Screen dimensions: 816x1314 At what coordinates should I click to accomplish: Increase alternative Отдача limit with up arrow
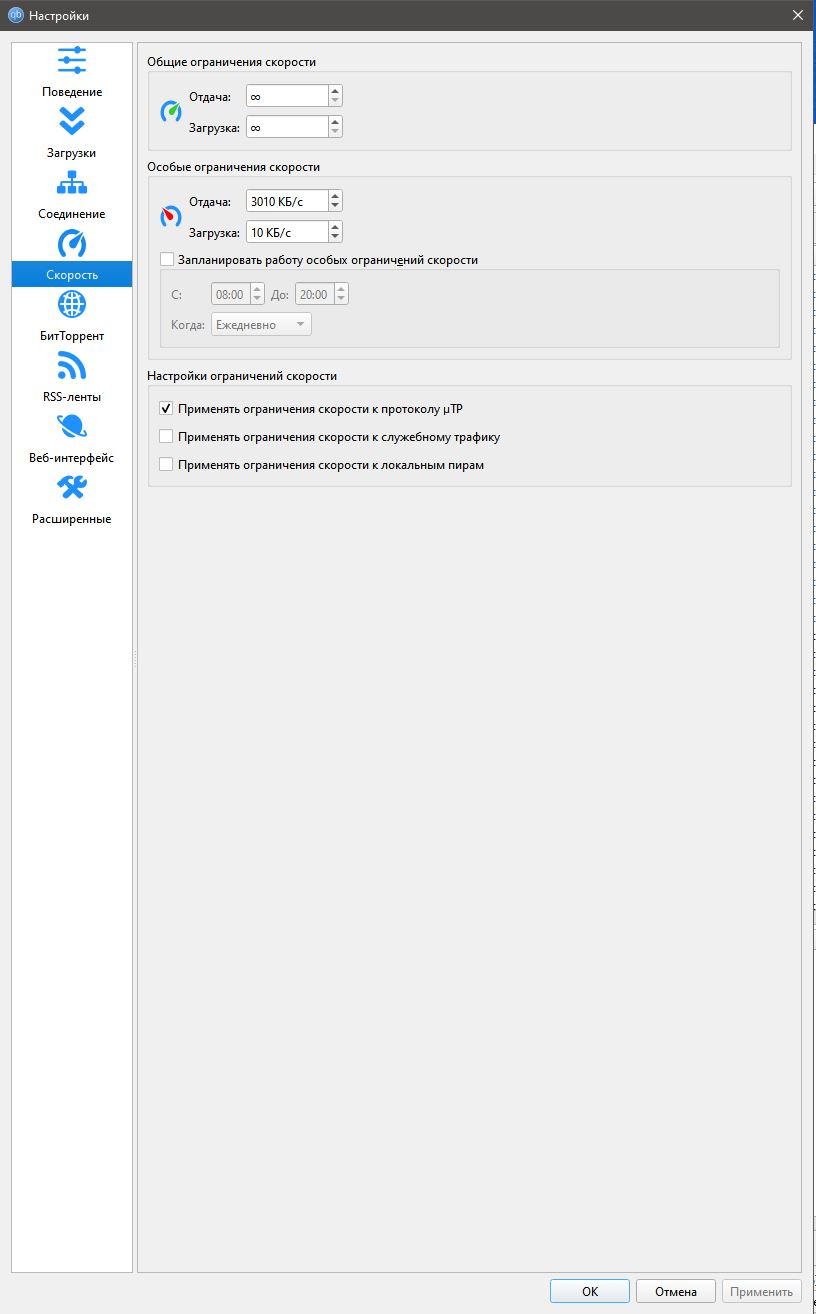click(335, 196)
